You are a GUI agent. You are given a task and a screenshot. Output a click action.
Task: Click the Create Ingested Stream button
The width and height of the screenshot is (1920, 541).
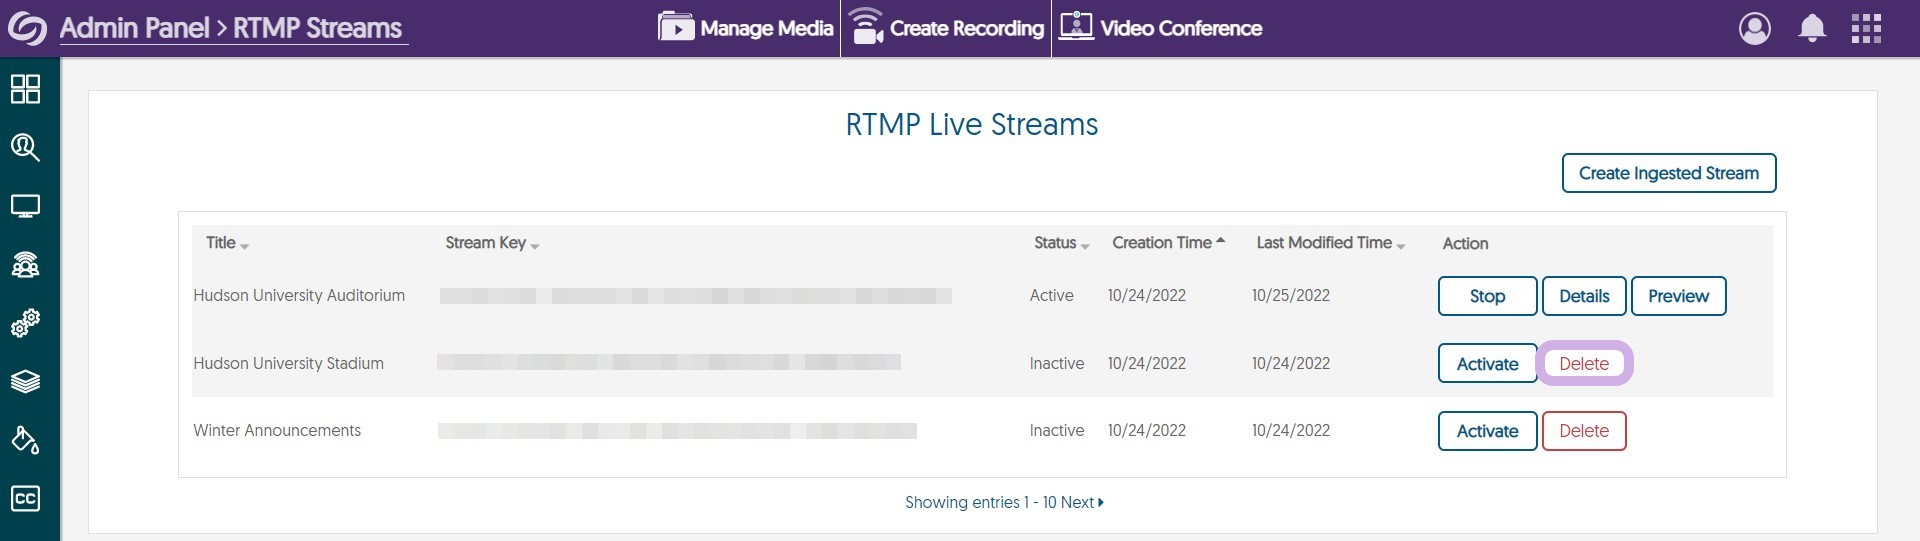point(1668,173)
